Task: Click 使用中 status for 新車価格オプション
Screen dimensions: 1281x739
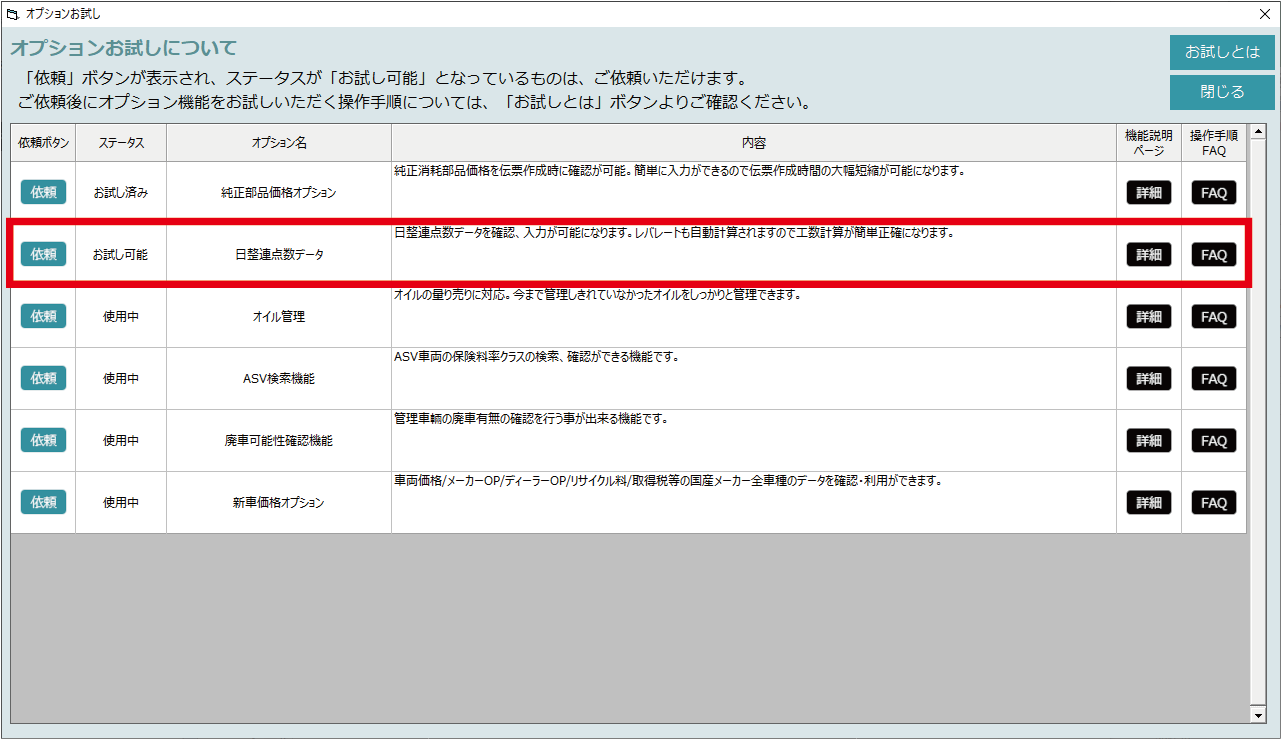Action: (121, 503)
